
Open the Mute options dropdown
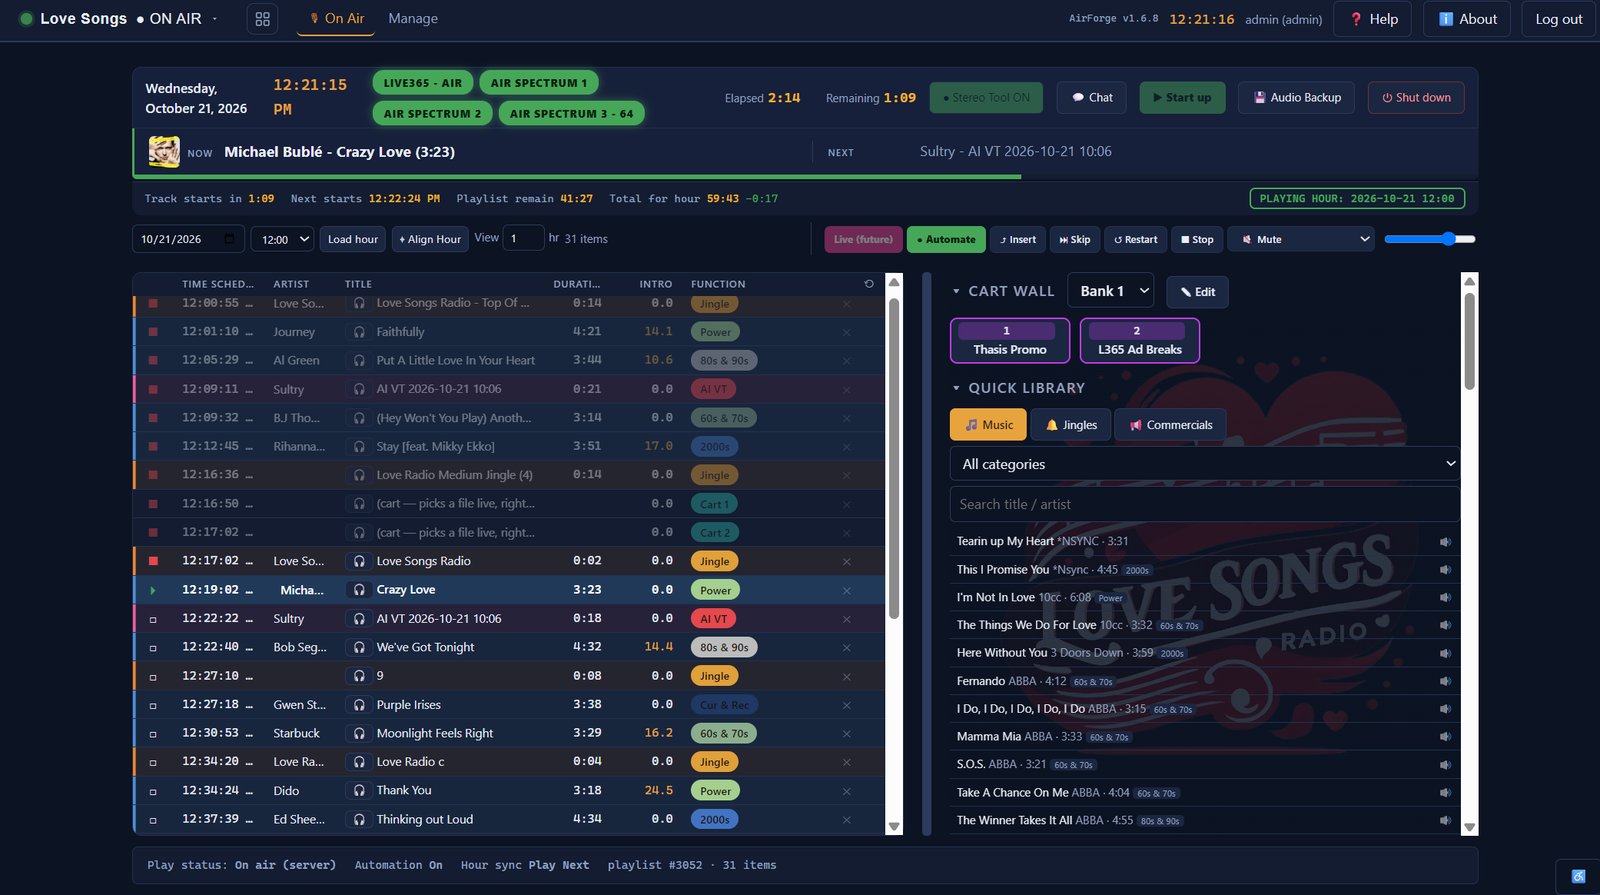click(1303, 239)
